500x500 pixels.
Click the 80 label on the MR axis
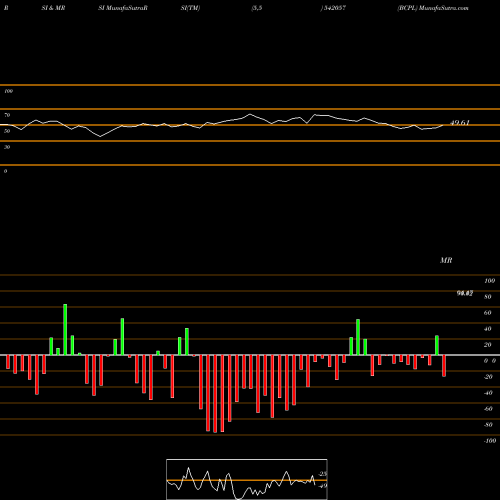pos(488,297)
